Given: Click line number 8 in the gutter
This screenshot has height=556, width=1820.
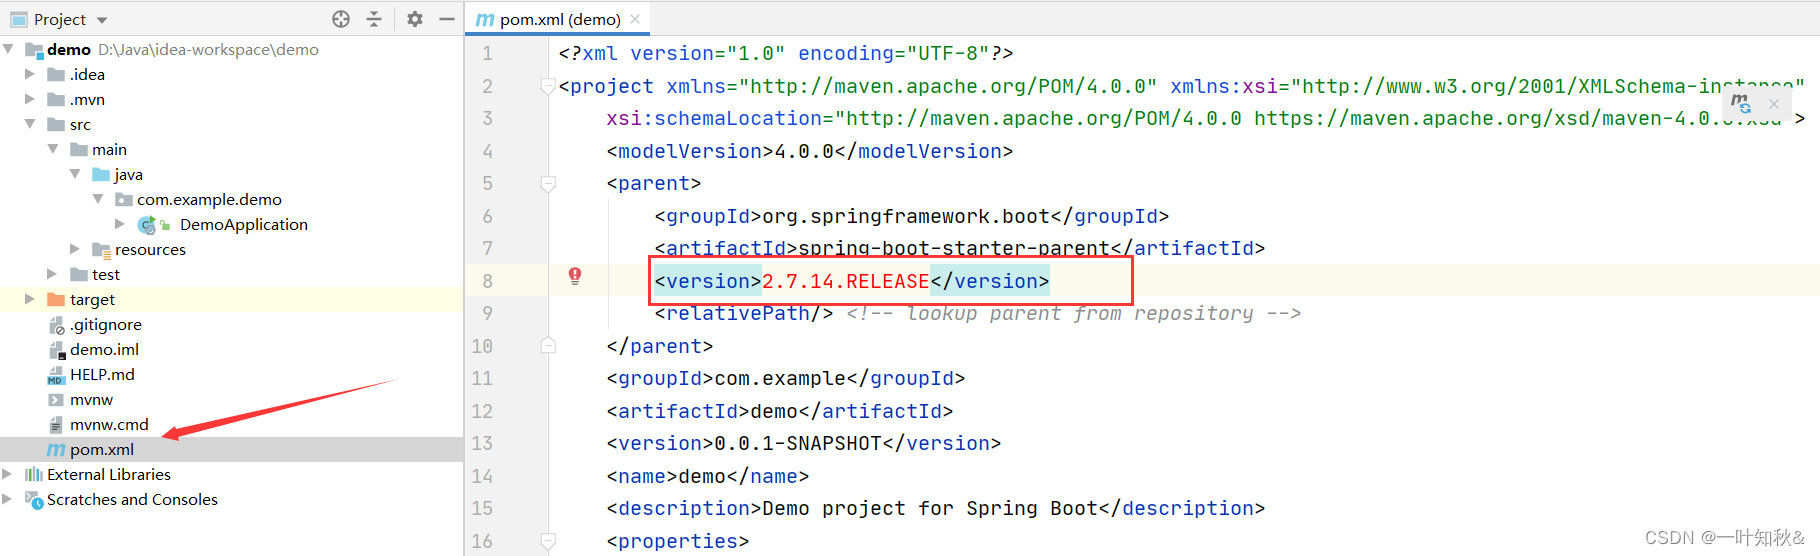Looking at the screenshot, I should pos(487,281).
